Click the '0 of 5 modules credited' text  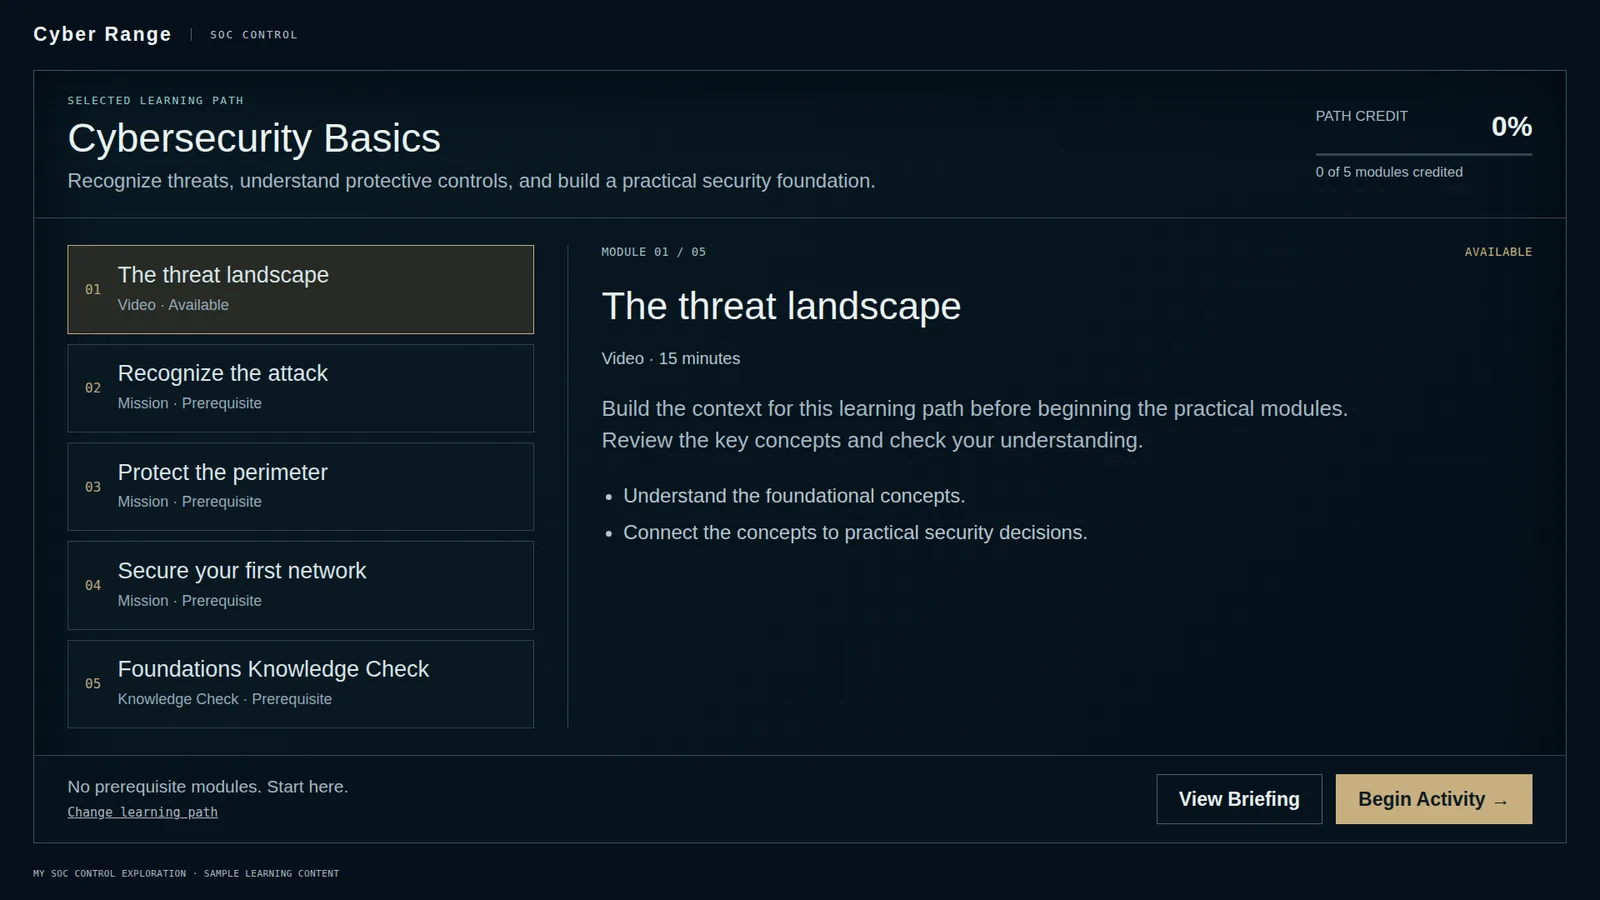[1389, 172]
